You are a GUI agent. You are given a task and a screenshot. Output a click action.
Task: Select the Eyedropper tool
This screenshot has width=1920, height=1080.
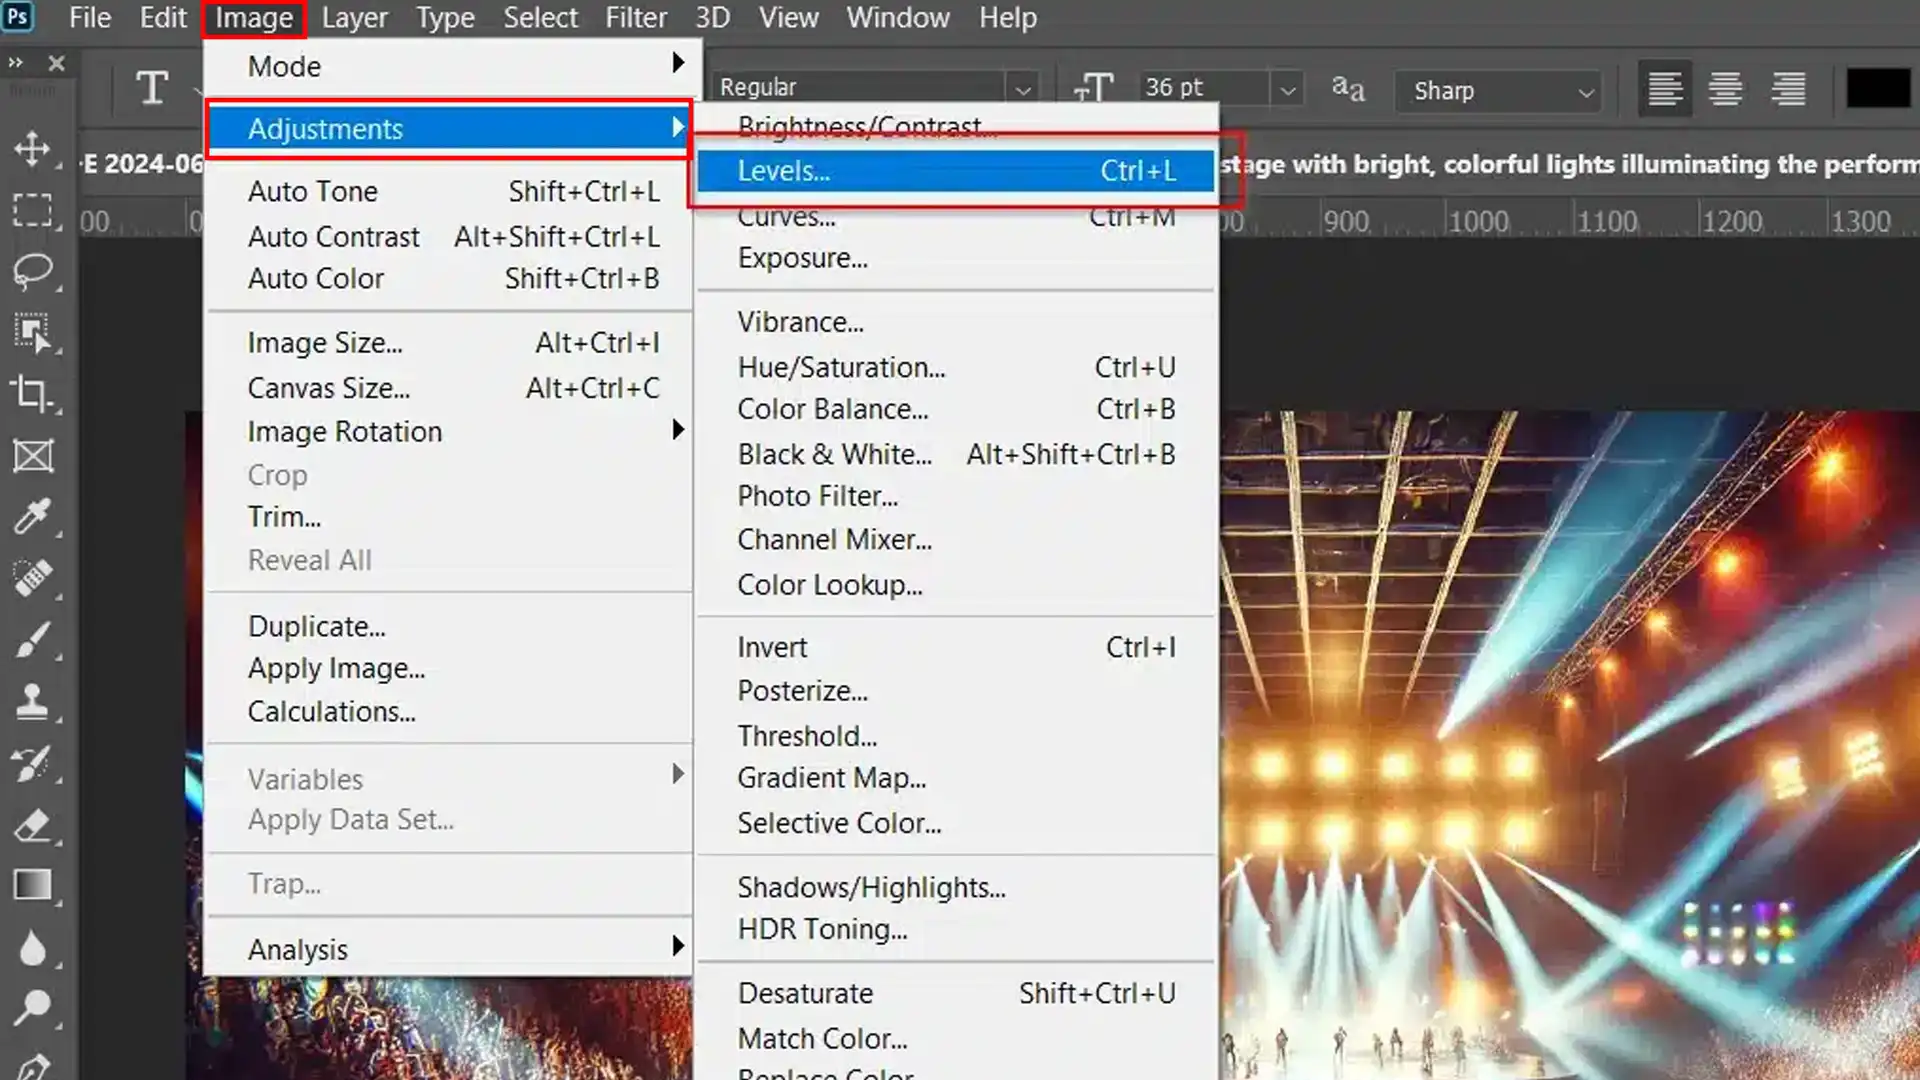point(33,517)
